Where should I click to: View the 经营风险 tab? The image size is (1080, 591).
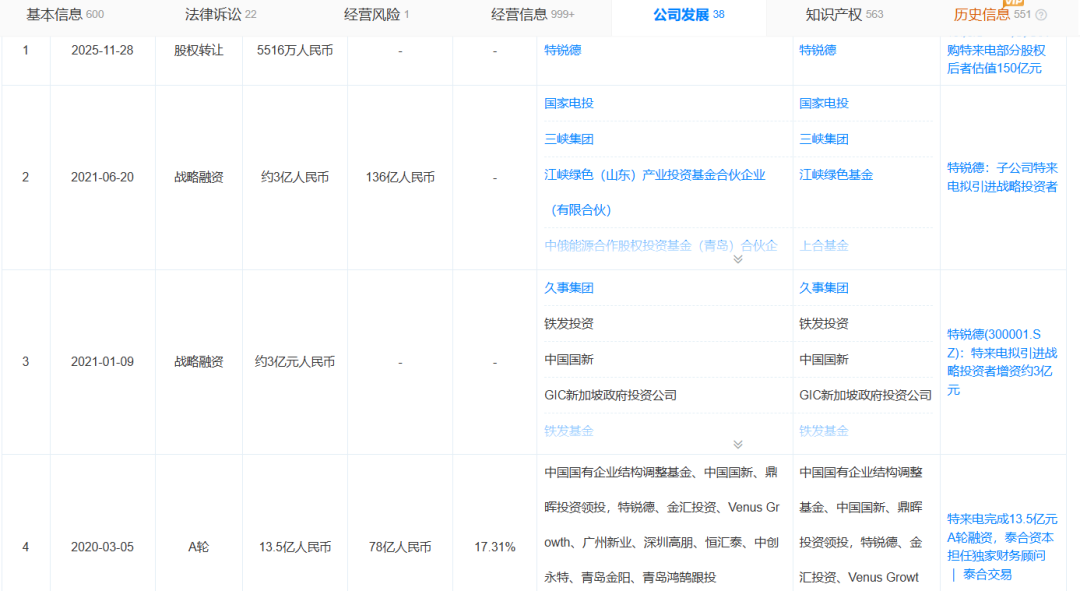(x=372, y=15)
